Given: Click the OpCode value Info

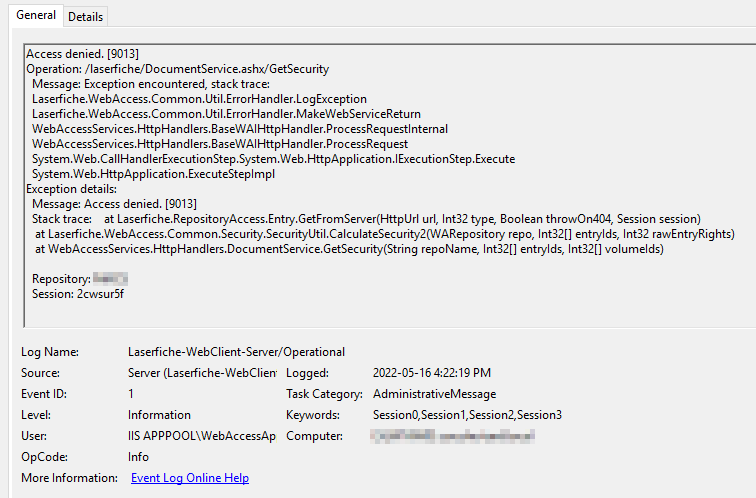Looking at the screenshot, I should point(138,457).
